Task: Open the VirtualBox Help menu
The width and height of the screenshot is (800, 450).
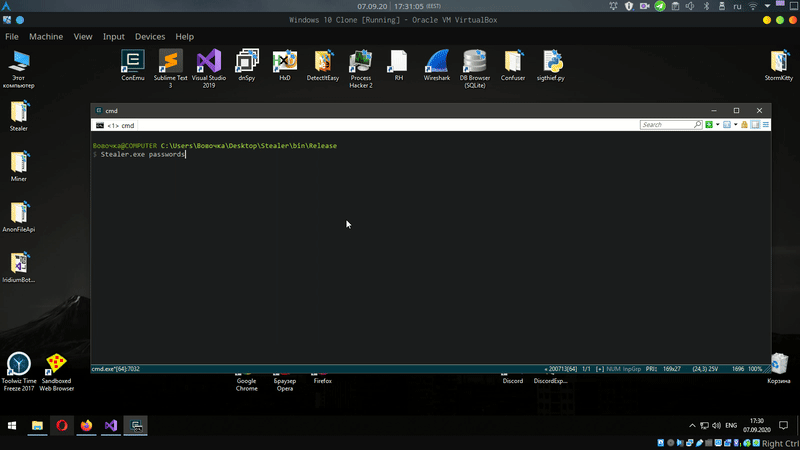Action: coord(184,37)
